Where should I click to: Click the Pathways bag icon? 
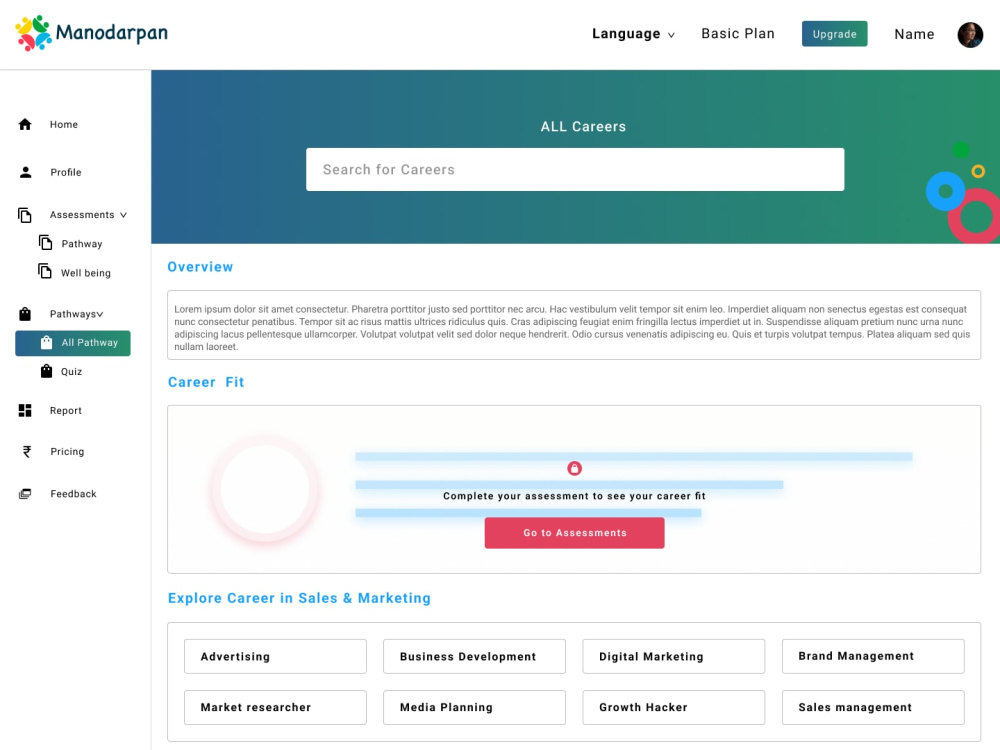click(25, 314)
